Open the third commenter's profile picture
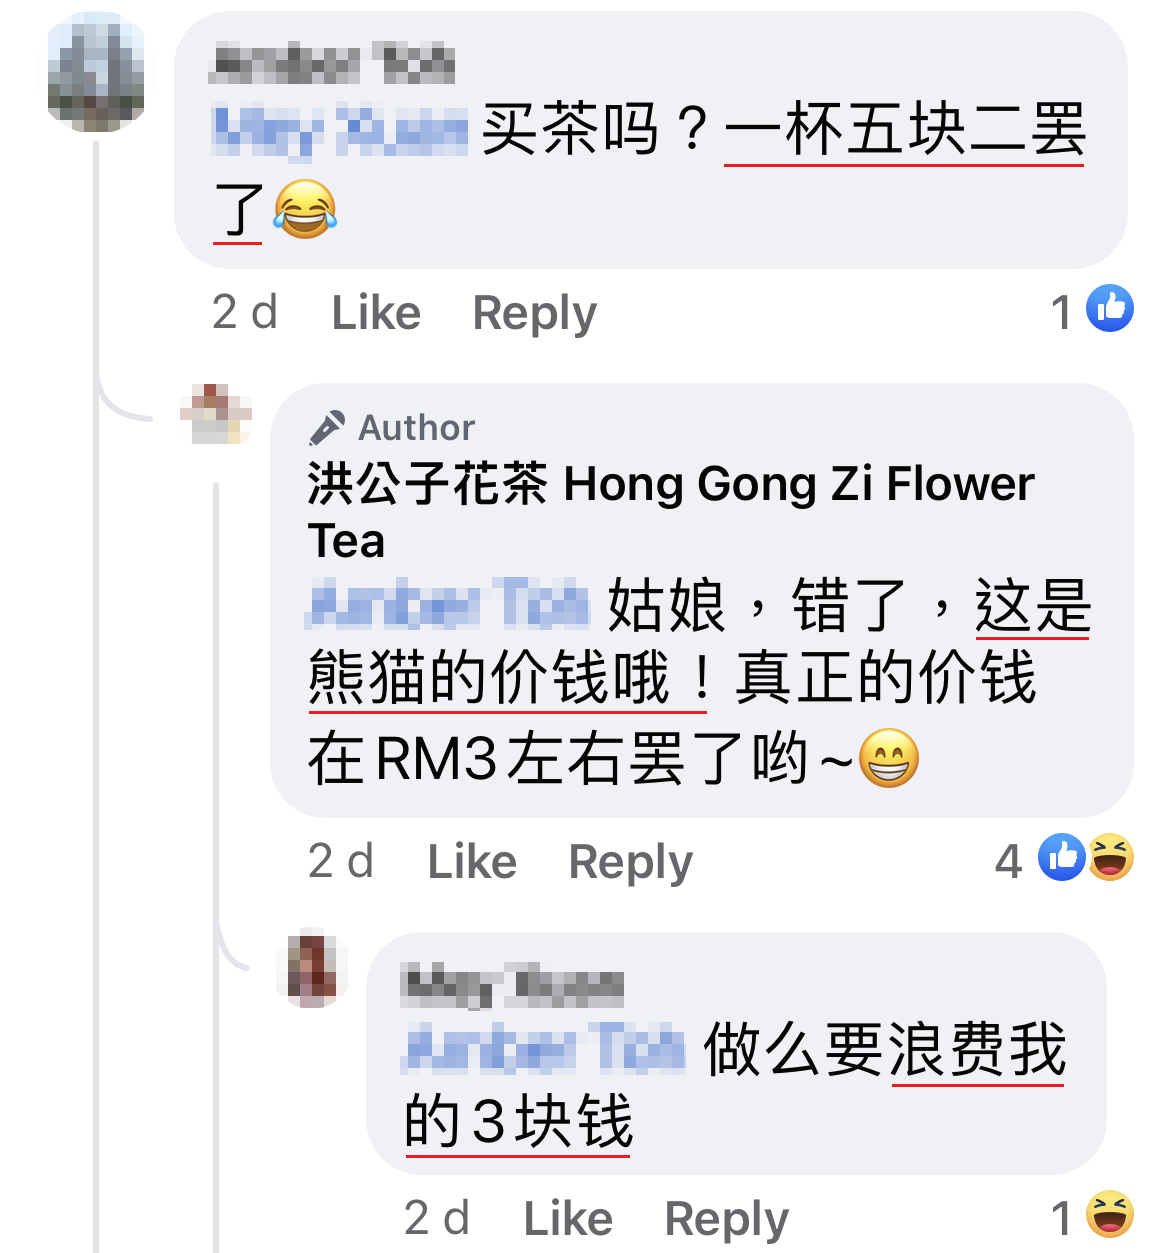This screenshot has width=1170, height=1253. (x=312, y=968)
